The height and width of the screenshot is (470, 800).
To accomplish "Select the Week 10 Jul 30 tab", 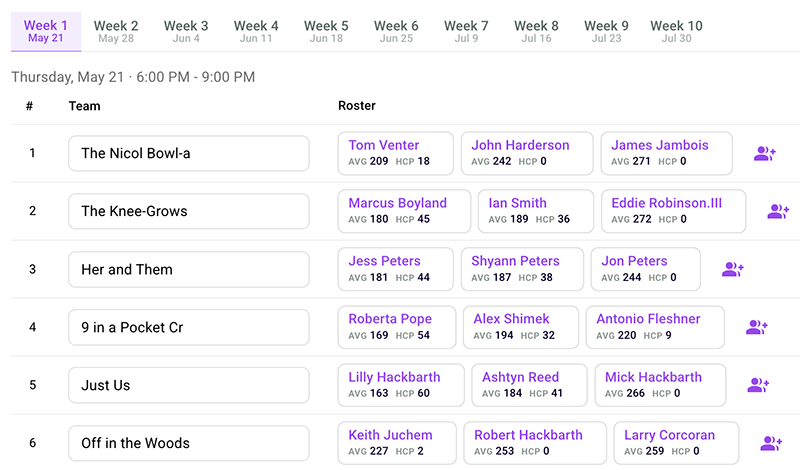I will (676, 31).
